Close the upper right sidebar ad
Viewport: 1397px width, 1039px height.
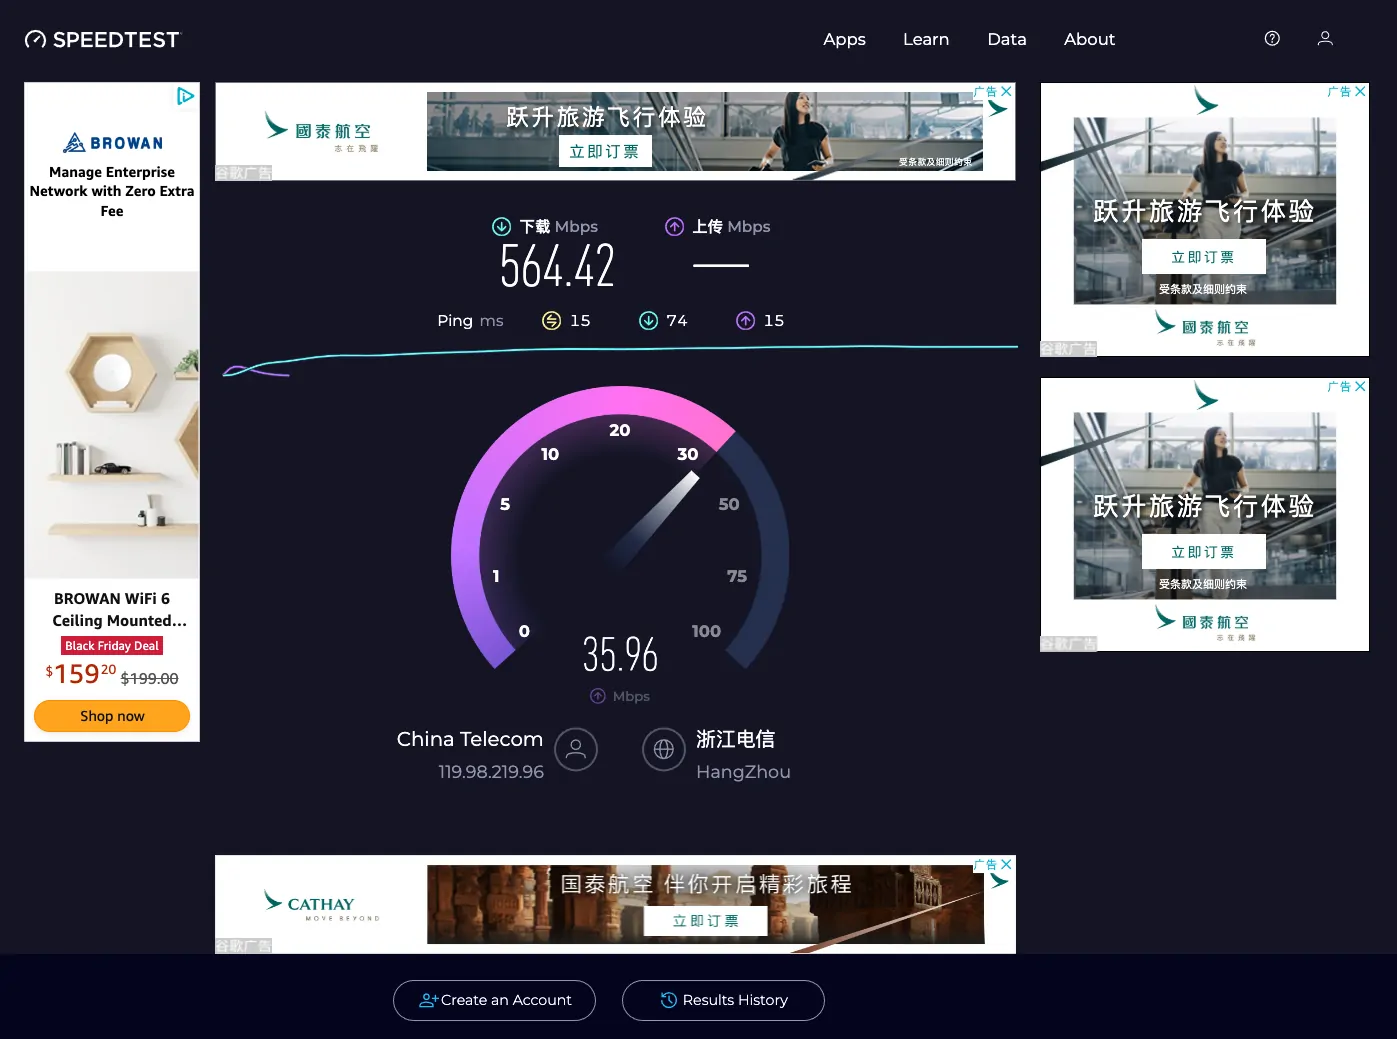coord(1360,91)
